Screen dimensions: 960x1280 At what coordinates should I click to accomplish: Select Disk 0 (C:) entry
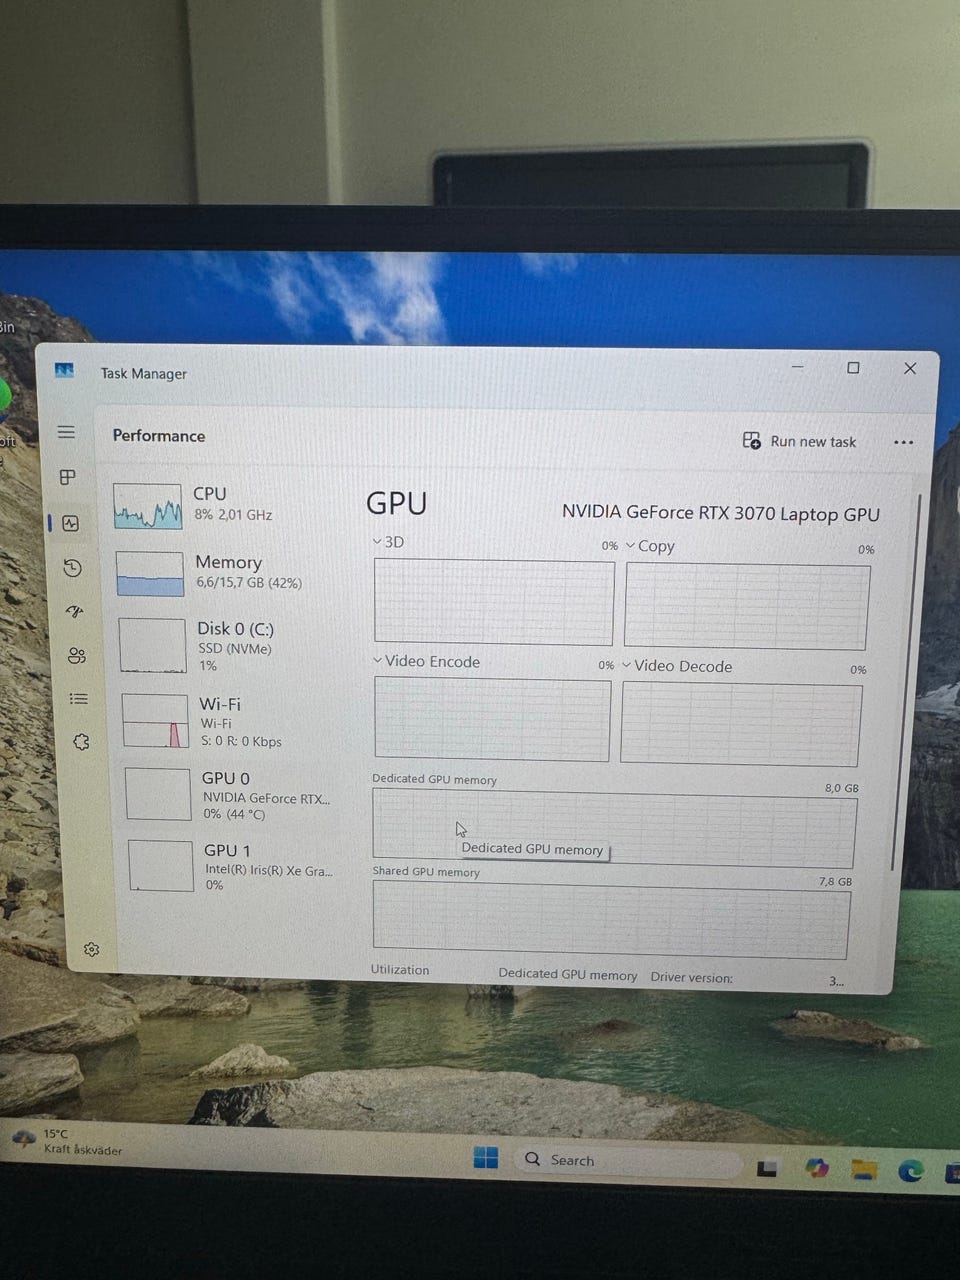(230, 646)
